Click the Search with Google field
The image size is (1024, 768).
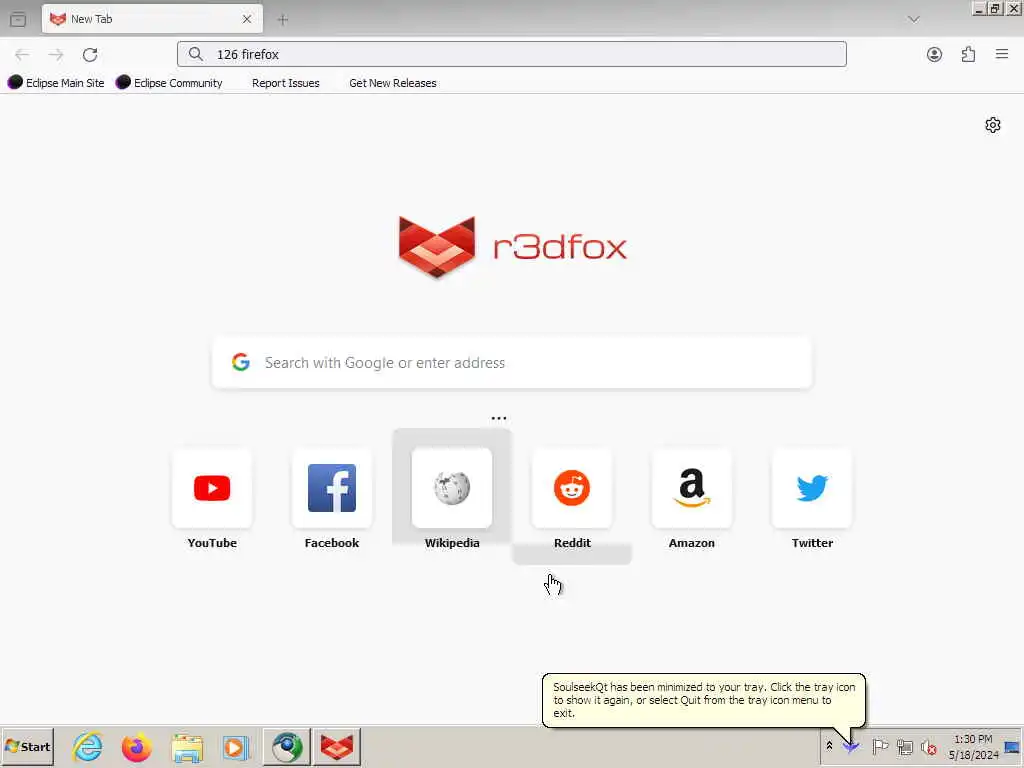[x=511, y=362]
